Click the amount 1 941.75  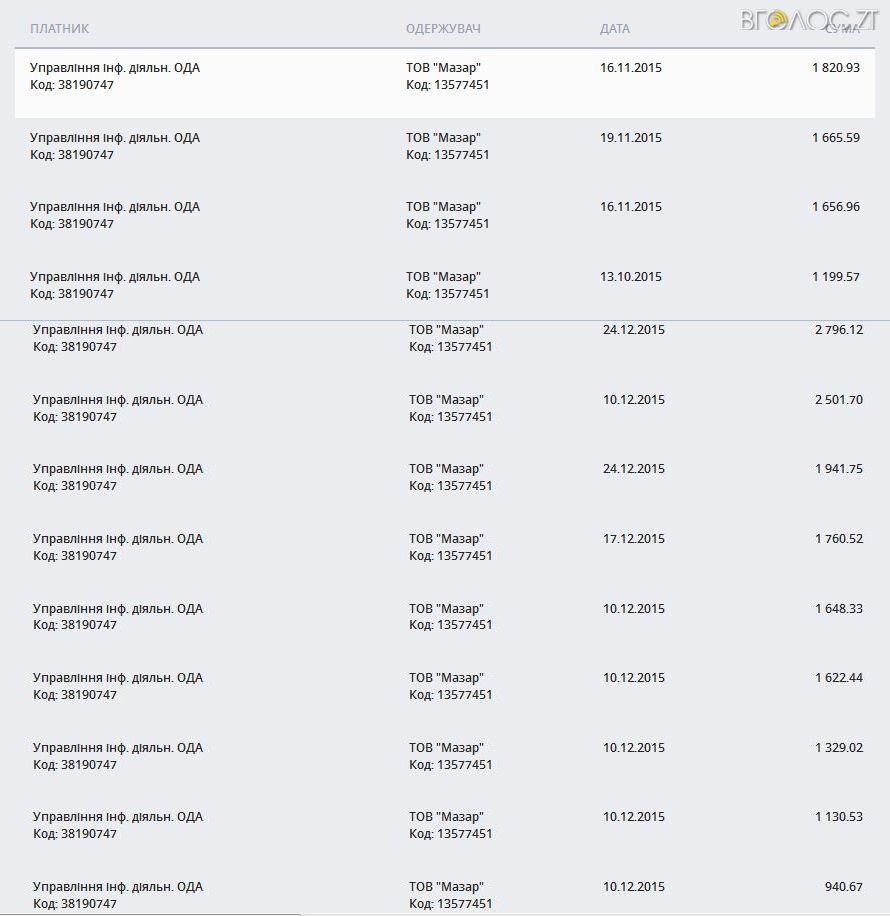pyautogui.click(x=839, y=469)
